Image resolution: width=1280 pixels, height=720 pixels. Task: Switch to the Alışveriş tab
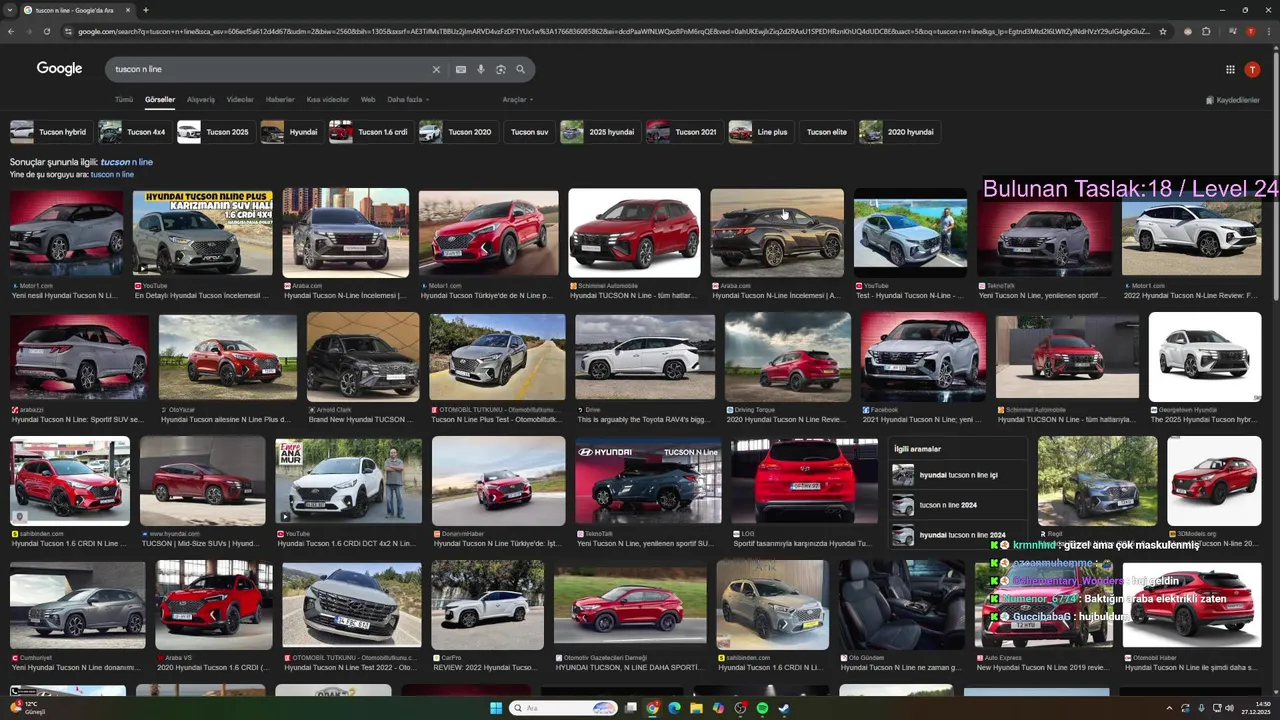coord(201,100)
